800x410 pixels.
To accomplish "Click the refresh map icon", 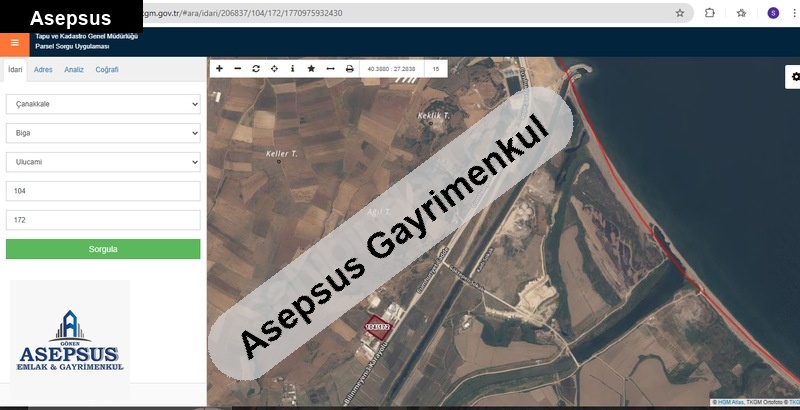I will pyautogui.click(x=256, y=69).
